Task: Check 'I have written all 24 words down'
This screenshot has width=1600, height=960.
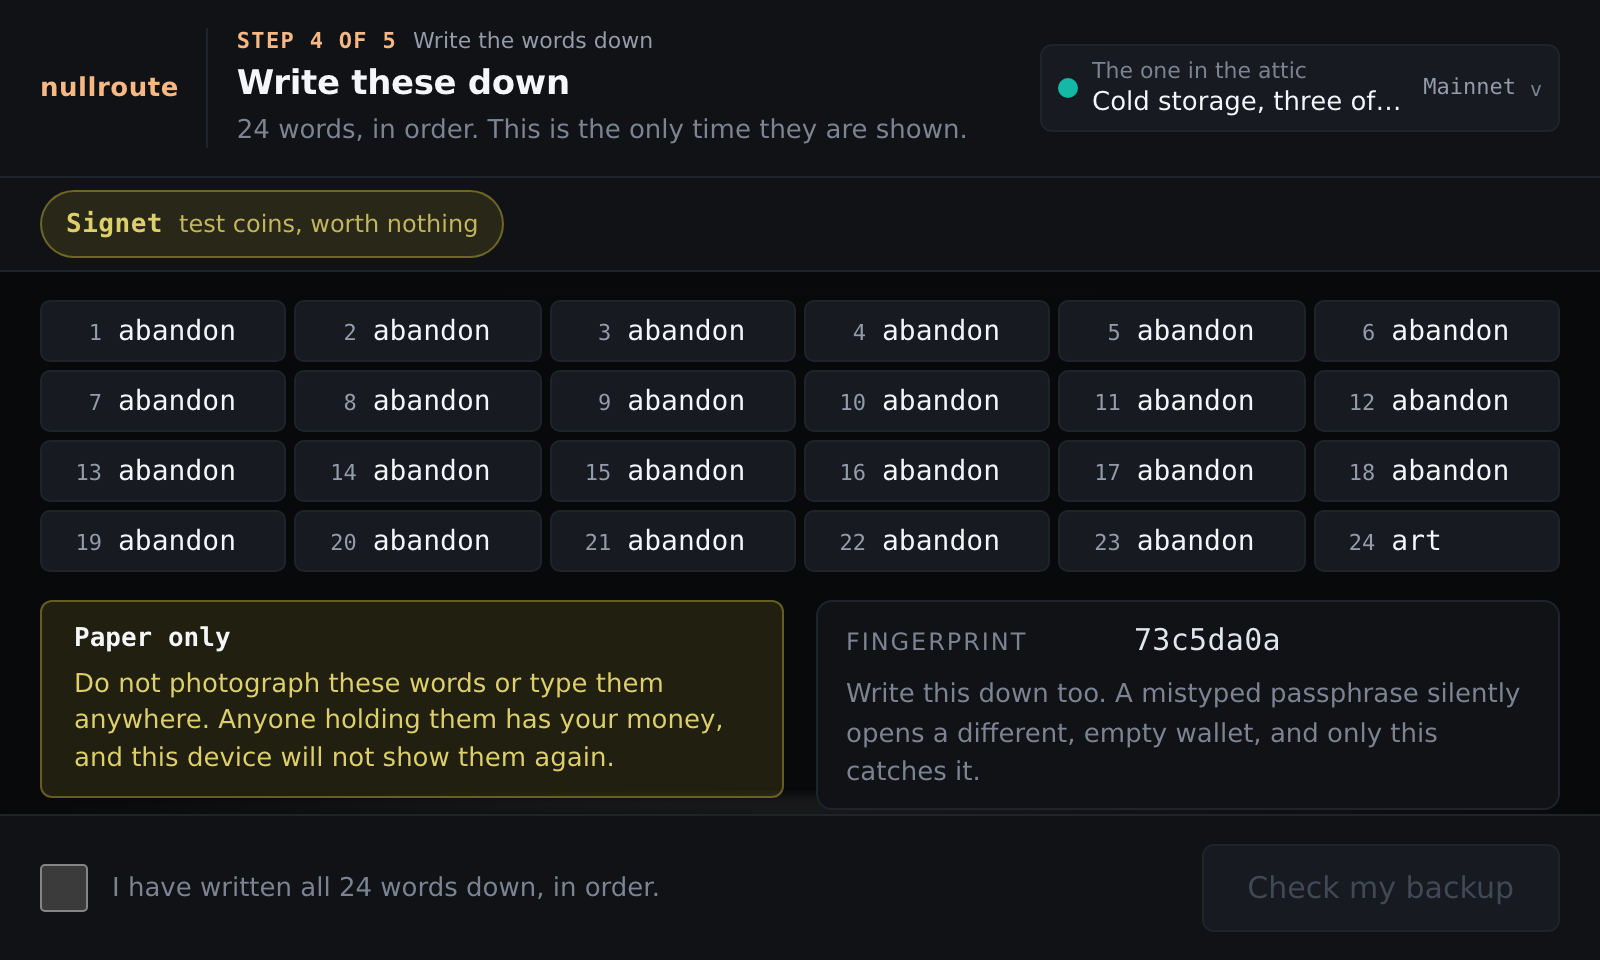Action: (64, 888)
